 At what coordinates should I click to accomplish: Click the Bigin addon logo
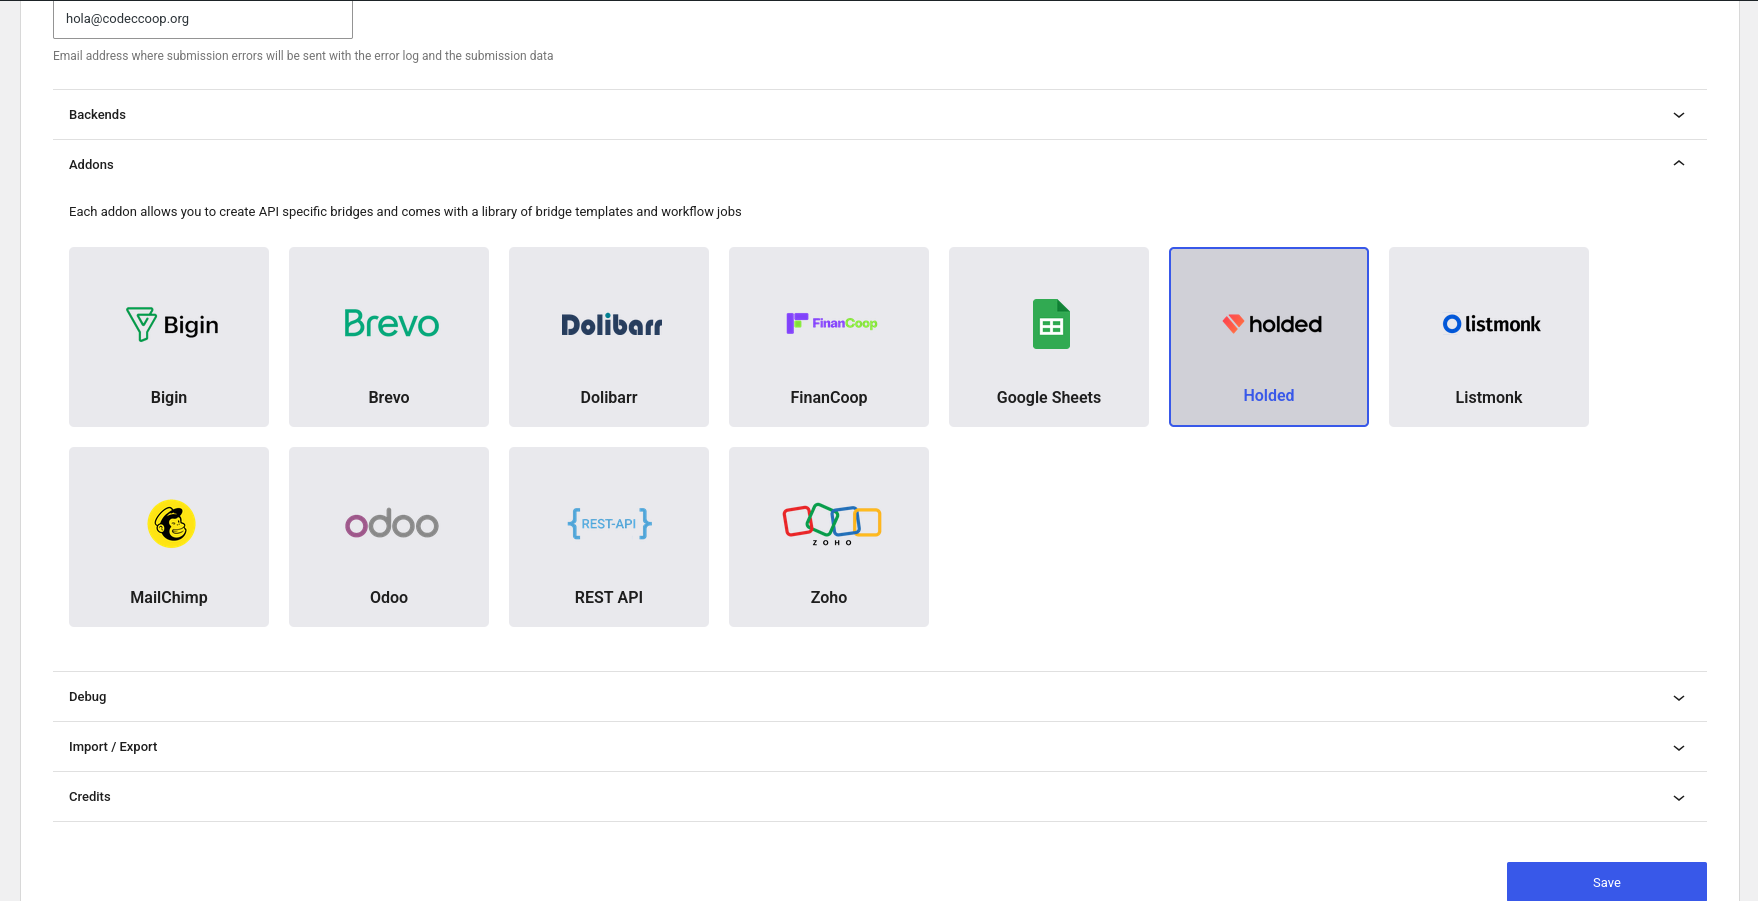[x=172, y=324]
